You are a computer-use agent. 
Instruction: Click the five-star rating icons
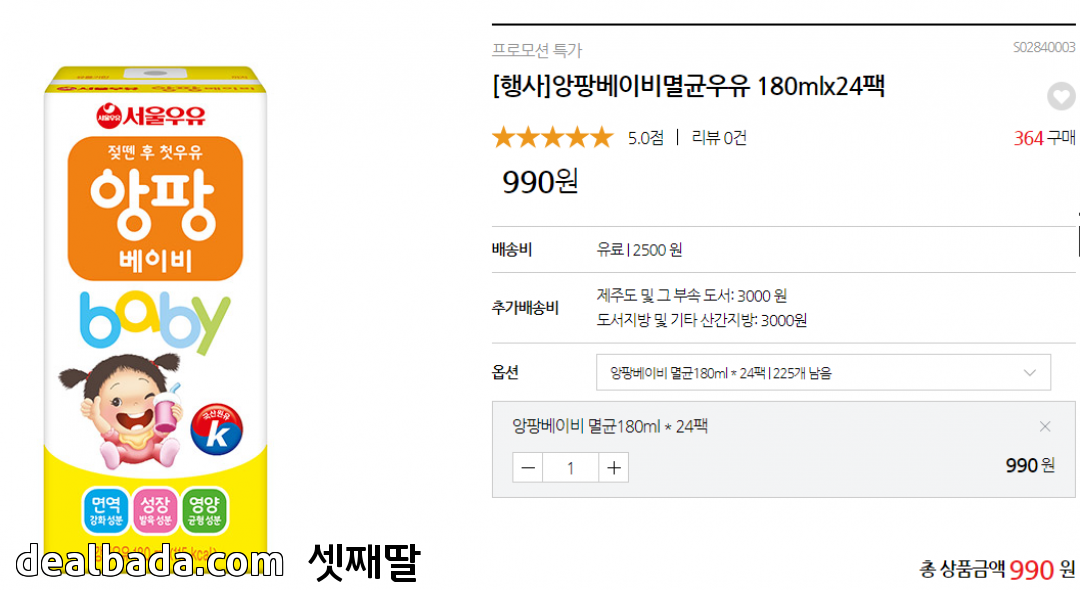552,138
